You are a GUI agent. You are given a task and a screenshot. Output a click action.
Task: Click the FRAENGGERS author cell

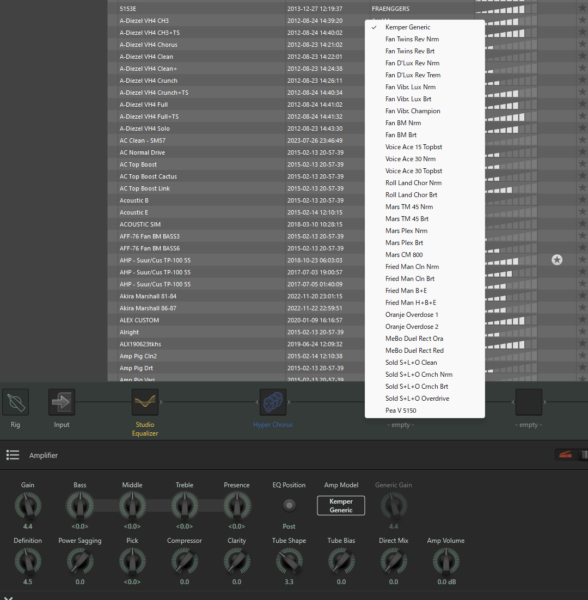(390, 8)
